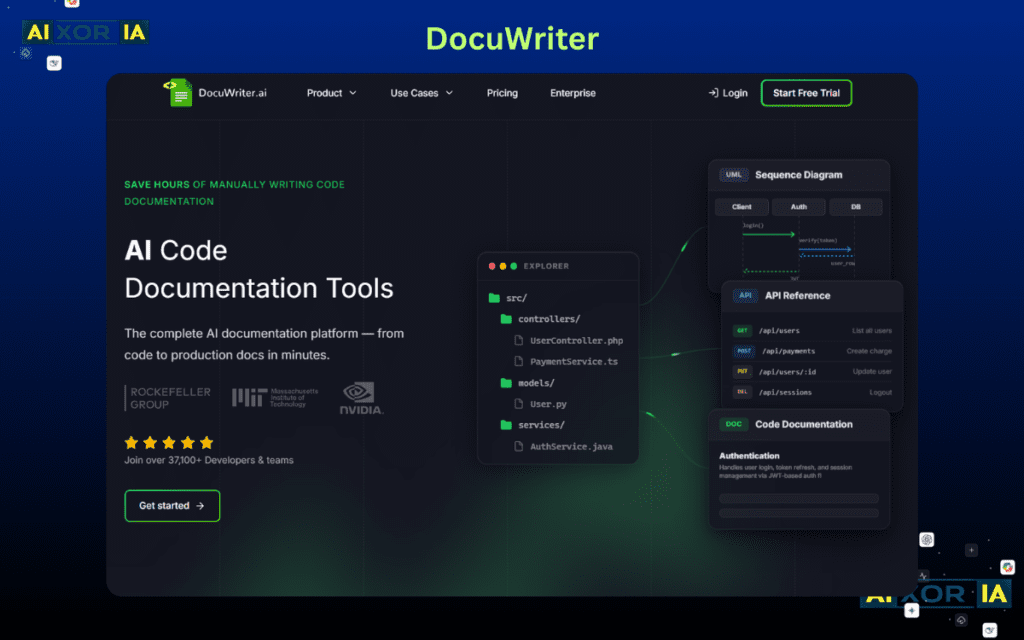The image size is (1024, 640).
Task: Open the Enterprise menu item
Action: (x=572, y=93)
